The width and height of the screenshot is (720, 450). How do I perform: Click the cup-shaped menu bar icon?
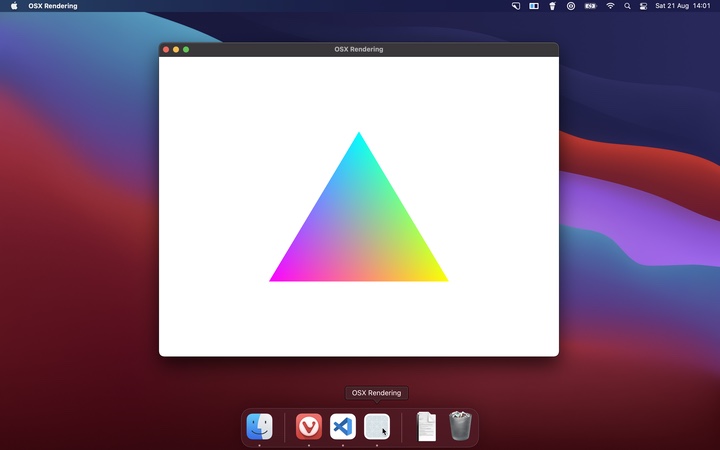tap(552, 6)
